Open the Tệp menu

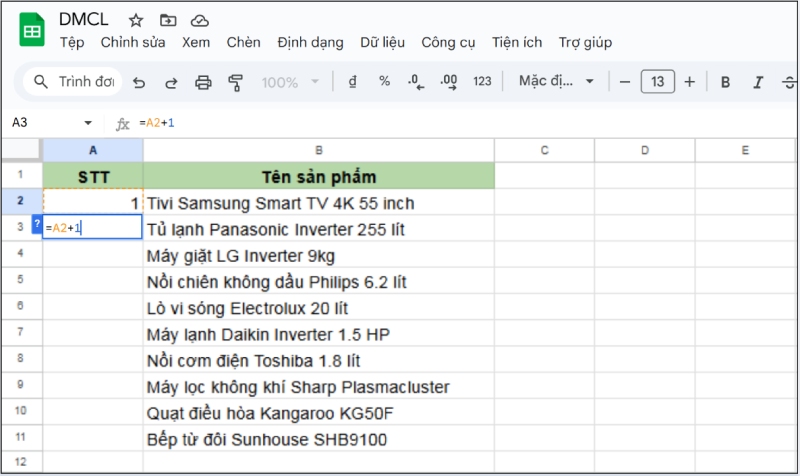coord(72,42)
